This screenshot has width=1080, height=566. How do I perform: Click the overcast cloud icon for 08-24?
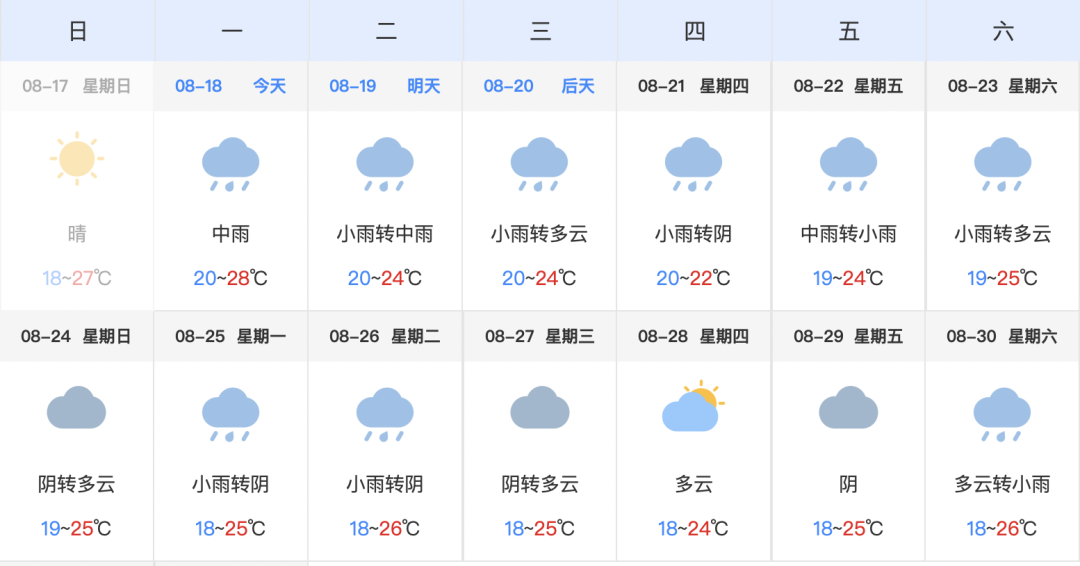76,408
